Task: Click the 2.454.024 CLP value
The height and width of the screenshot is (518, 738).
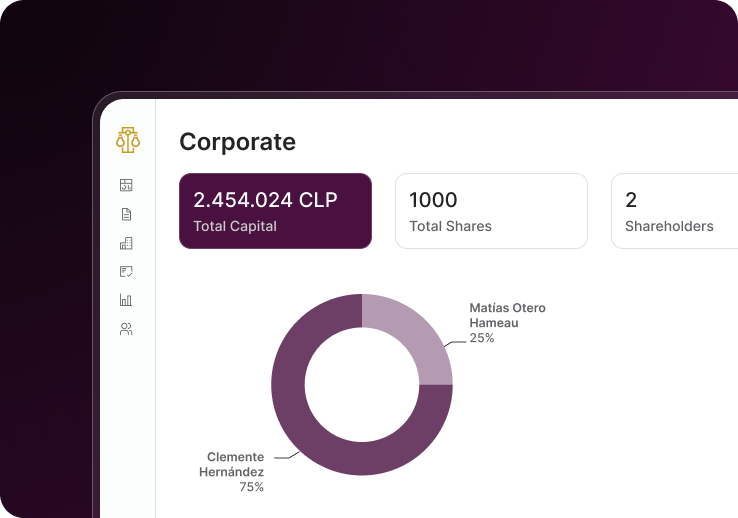Action: 265,200
